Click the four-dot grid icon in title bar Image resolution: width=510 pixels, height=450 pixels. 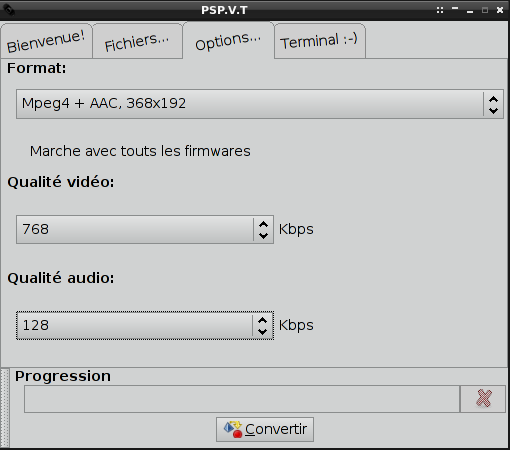440,10
